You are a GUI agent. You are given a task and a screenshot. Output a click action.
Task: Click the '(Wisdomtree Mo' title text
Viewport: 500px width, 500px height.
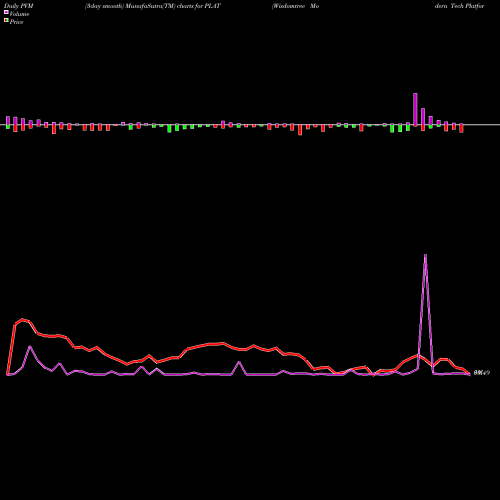point(295,6)
